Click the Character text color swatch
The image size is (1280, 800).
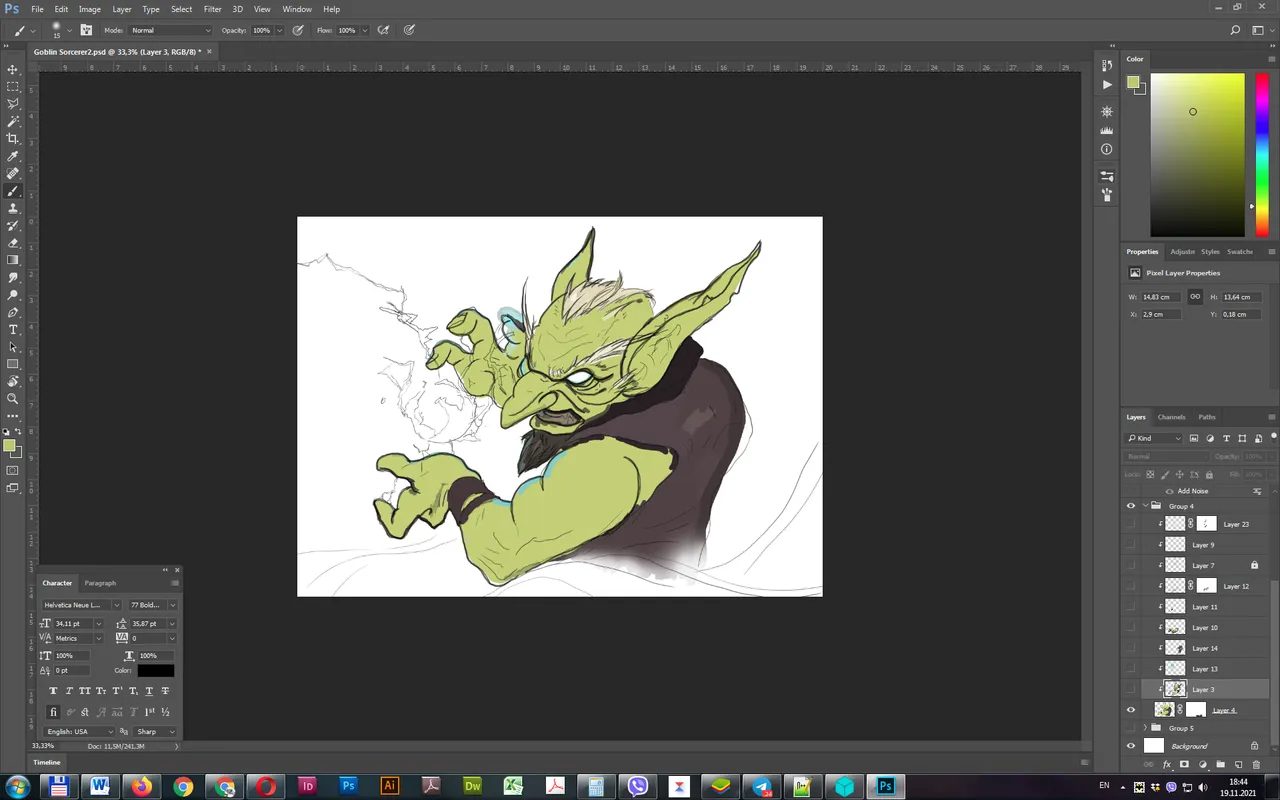pos(156,671)
